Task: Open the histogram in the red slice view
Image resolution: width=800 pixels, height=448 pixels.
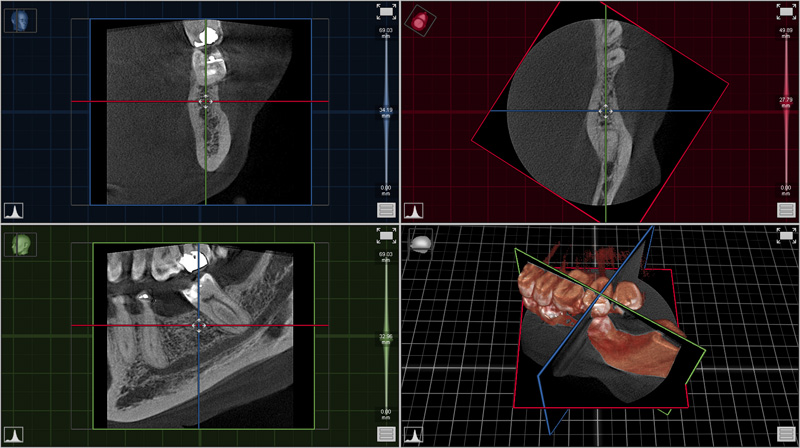Action: coord(414,211)
